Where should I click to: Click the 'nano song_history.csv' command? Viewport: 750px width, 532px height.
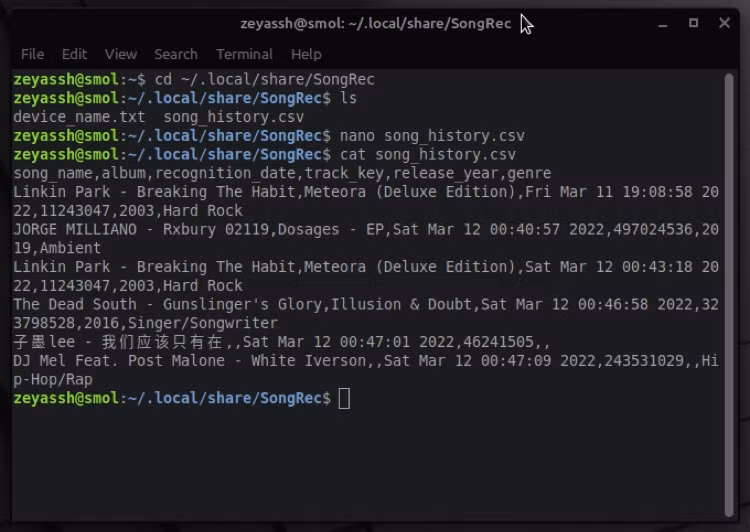click(x=432, y=135)
